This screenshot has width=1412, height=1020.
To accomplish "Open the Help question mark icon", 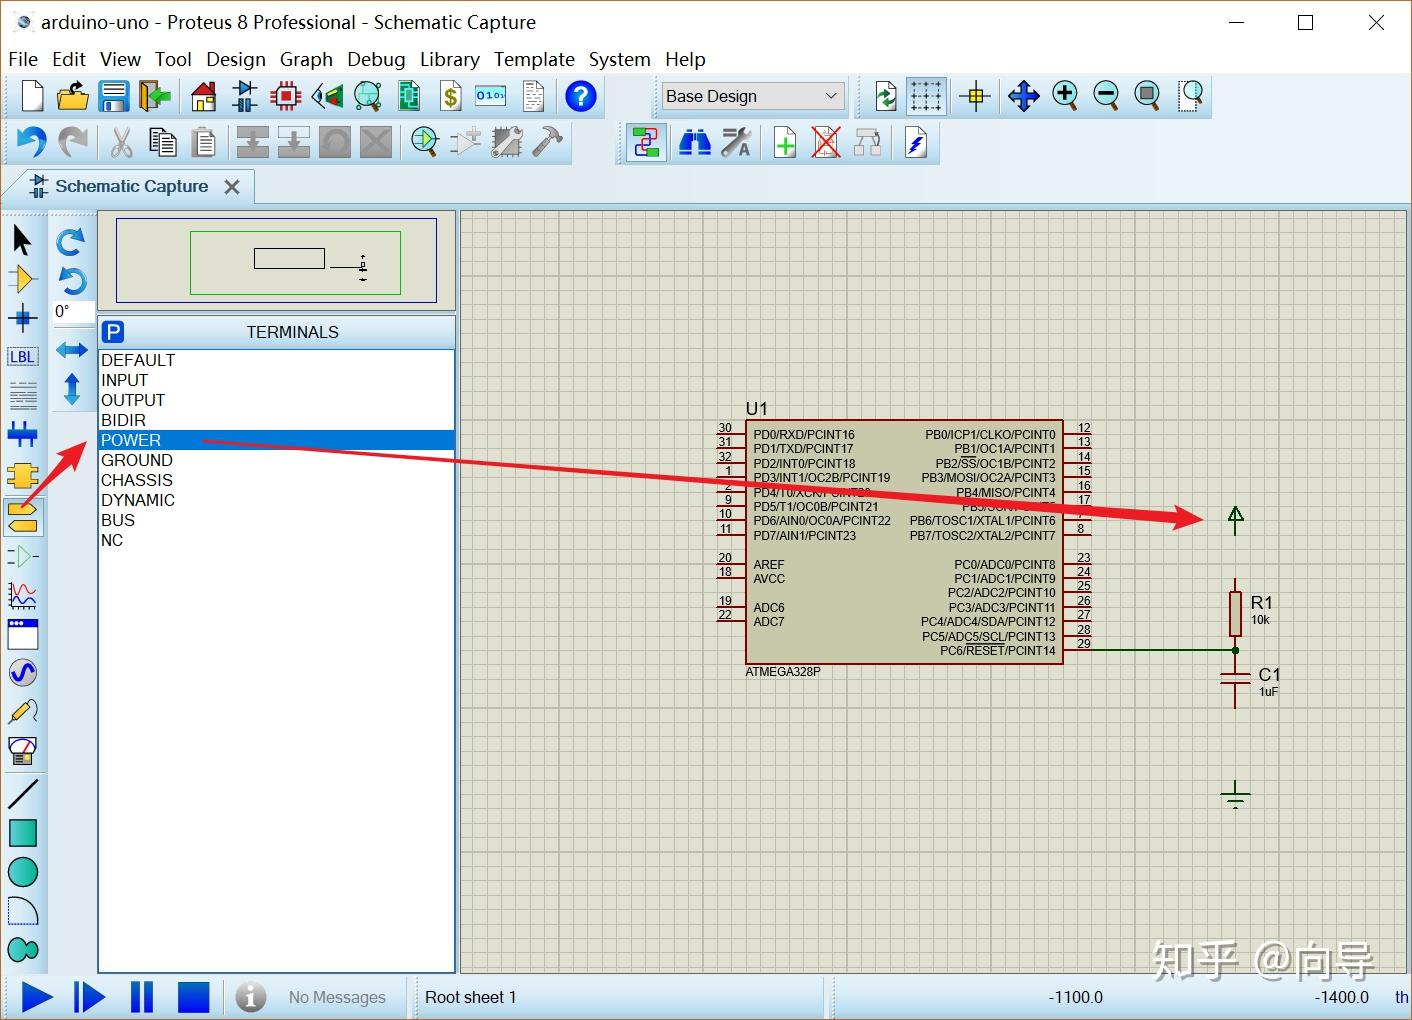I will [x=580, y=97].
